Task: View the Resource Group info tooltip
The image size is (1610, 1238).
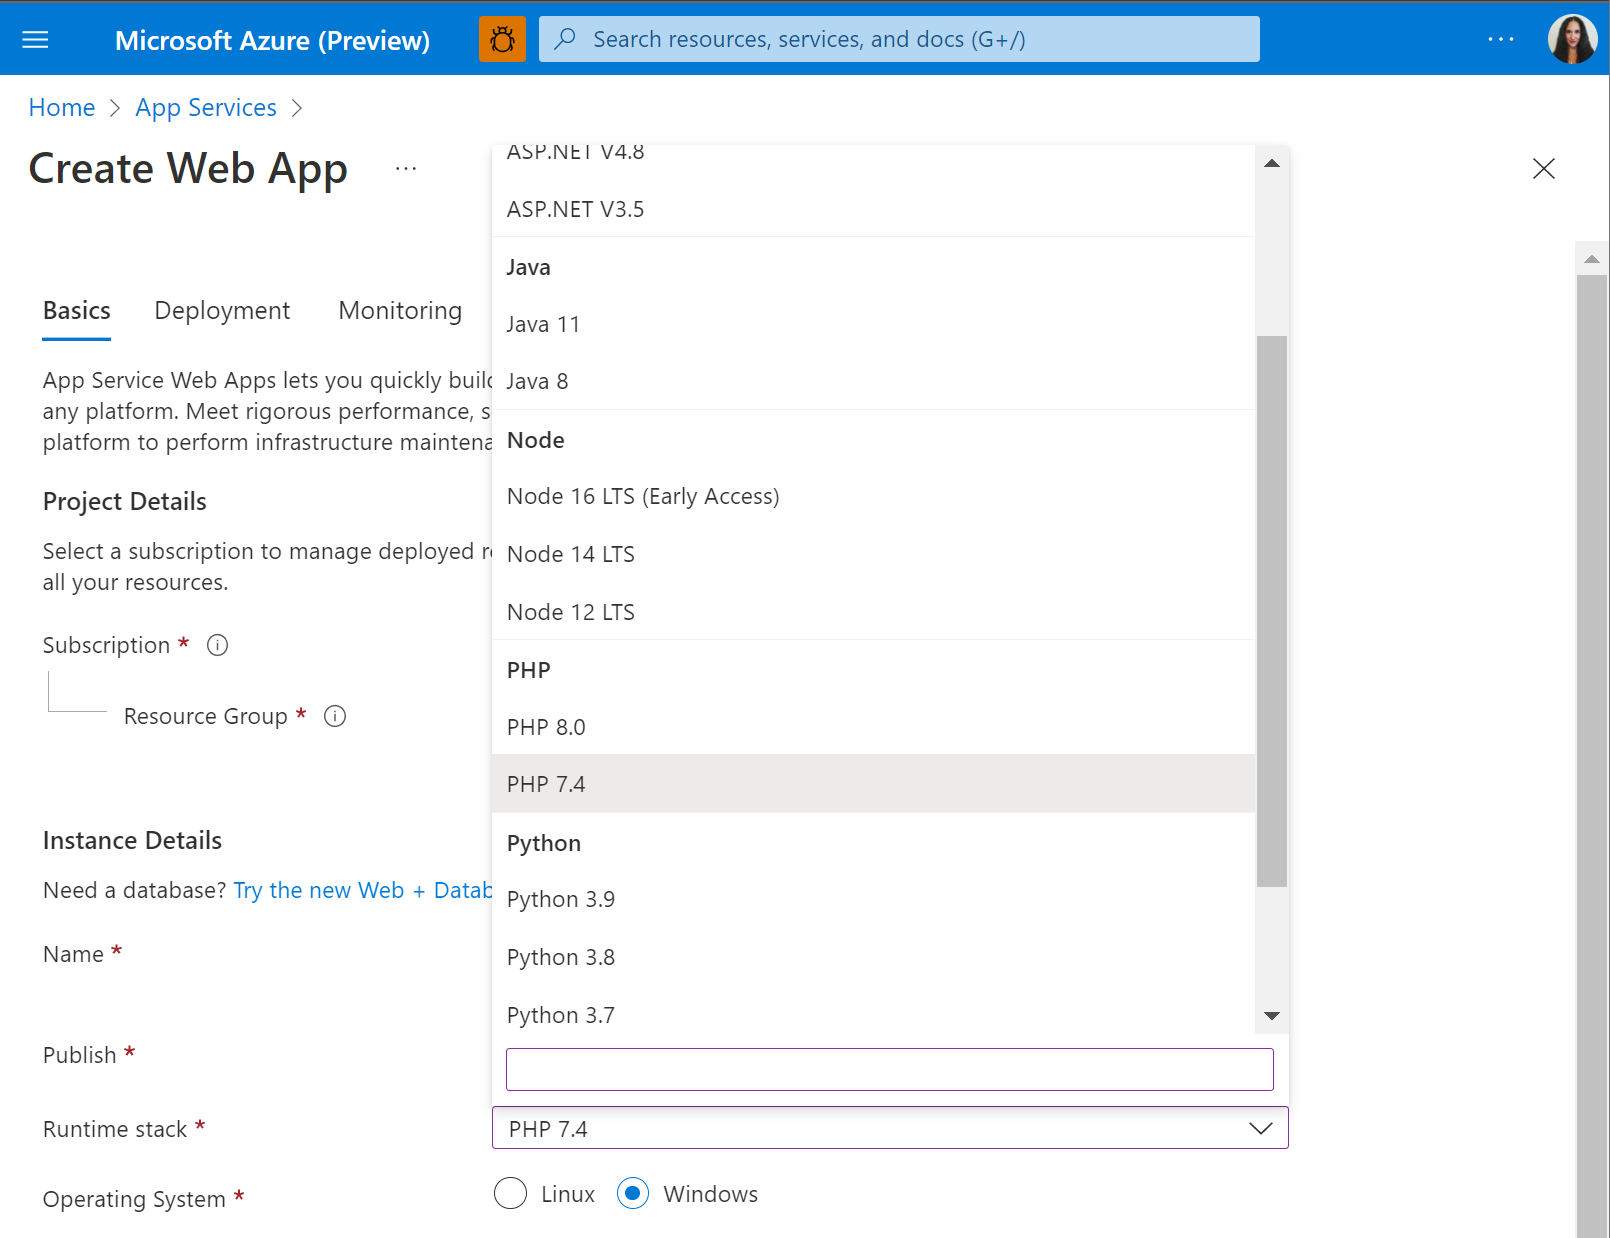Action: tap(335, 716)
